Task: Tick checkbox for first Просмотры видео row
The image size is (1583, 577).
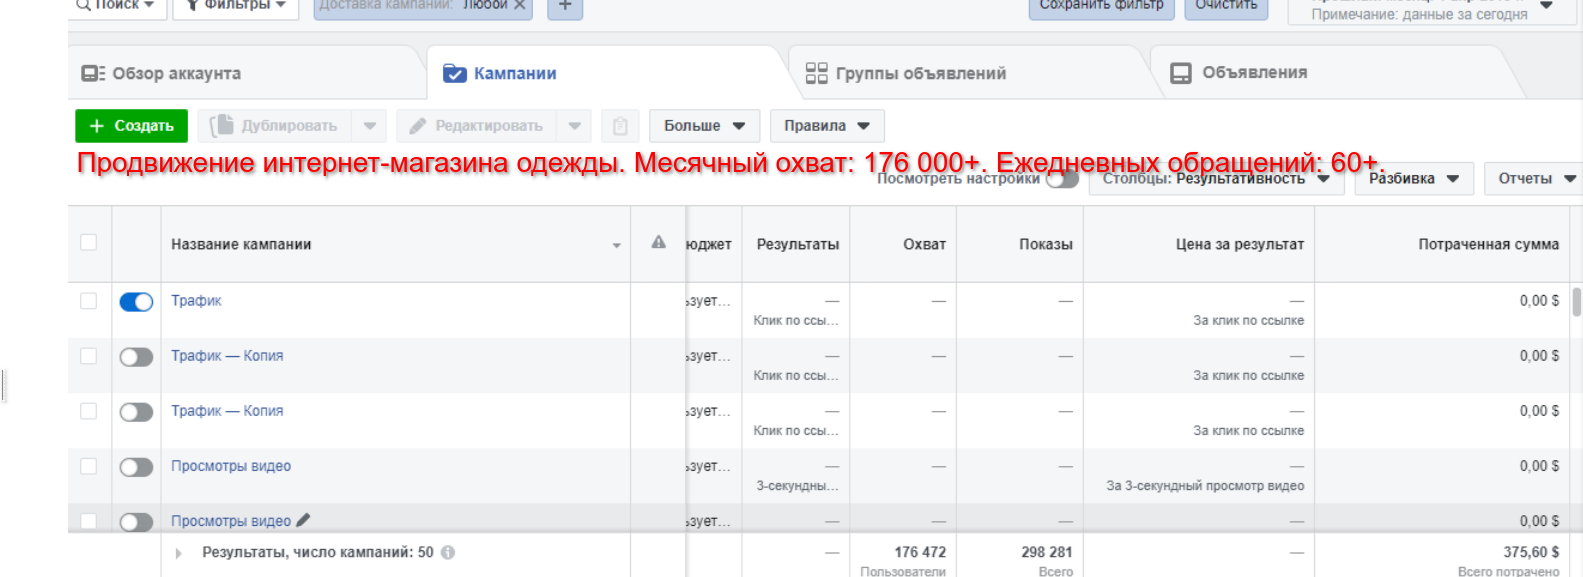Action: (89, 466)
